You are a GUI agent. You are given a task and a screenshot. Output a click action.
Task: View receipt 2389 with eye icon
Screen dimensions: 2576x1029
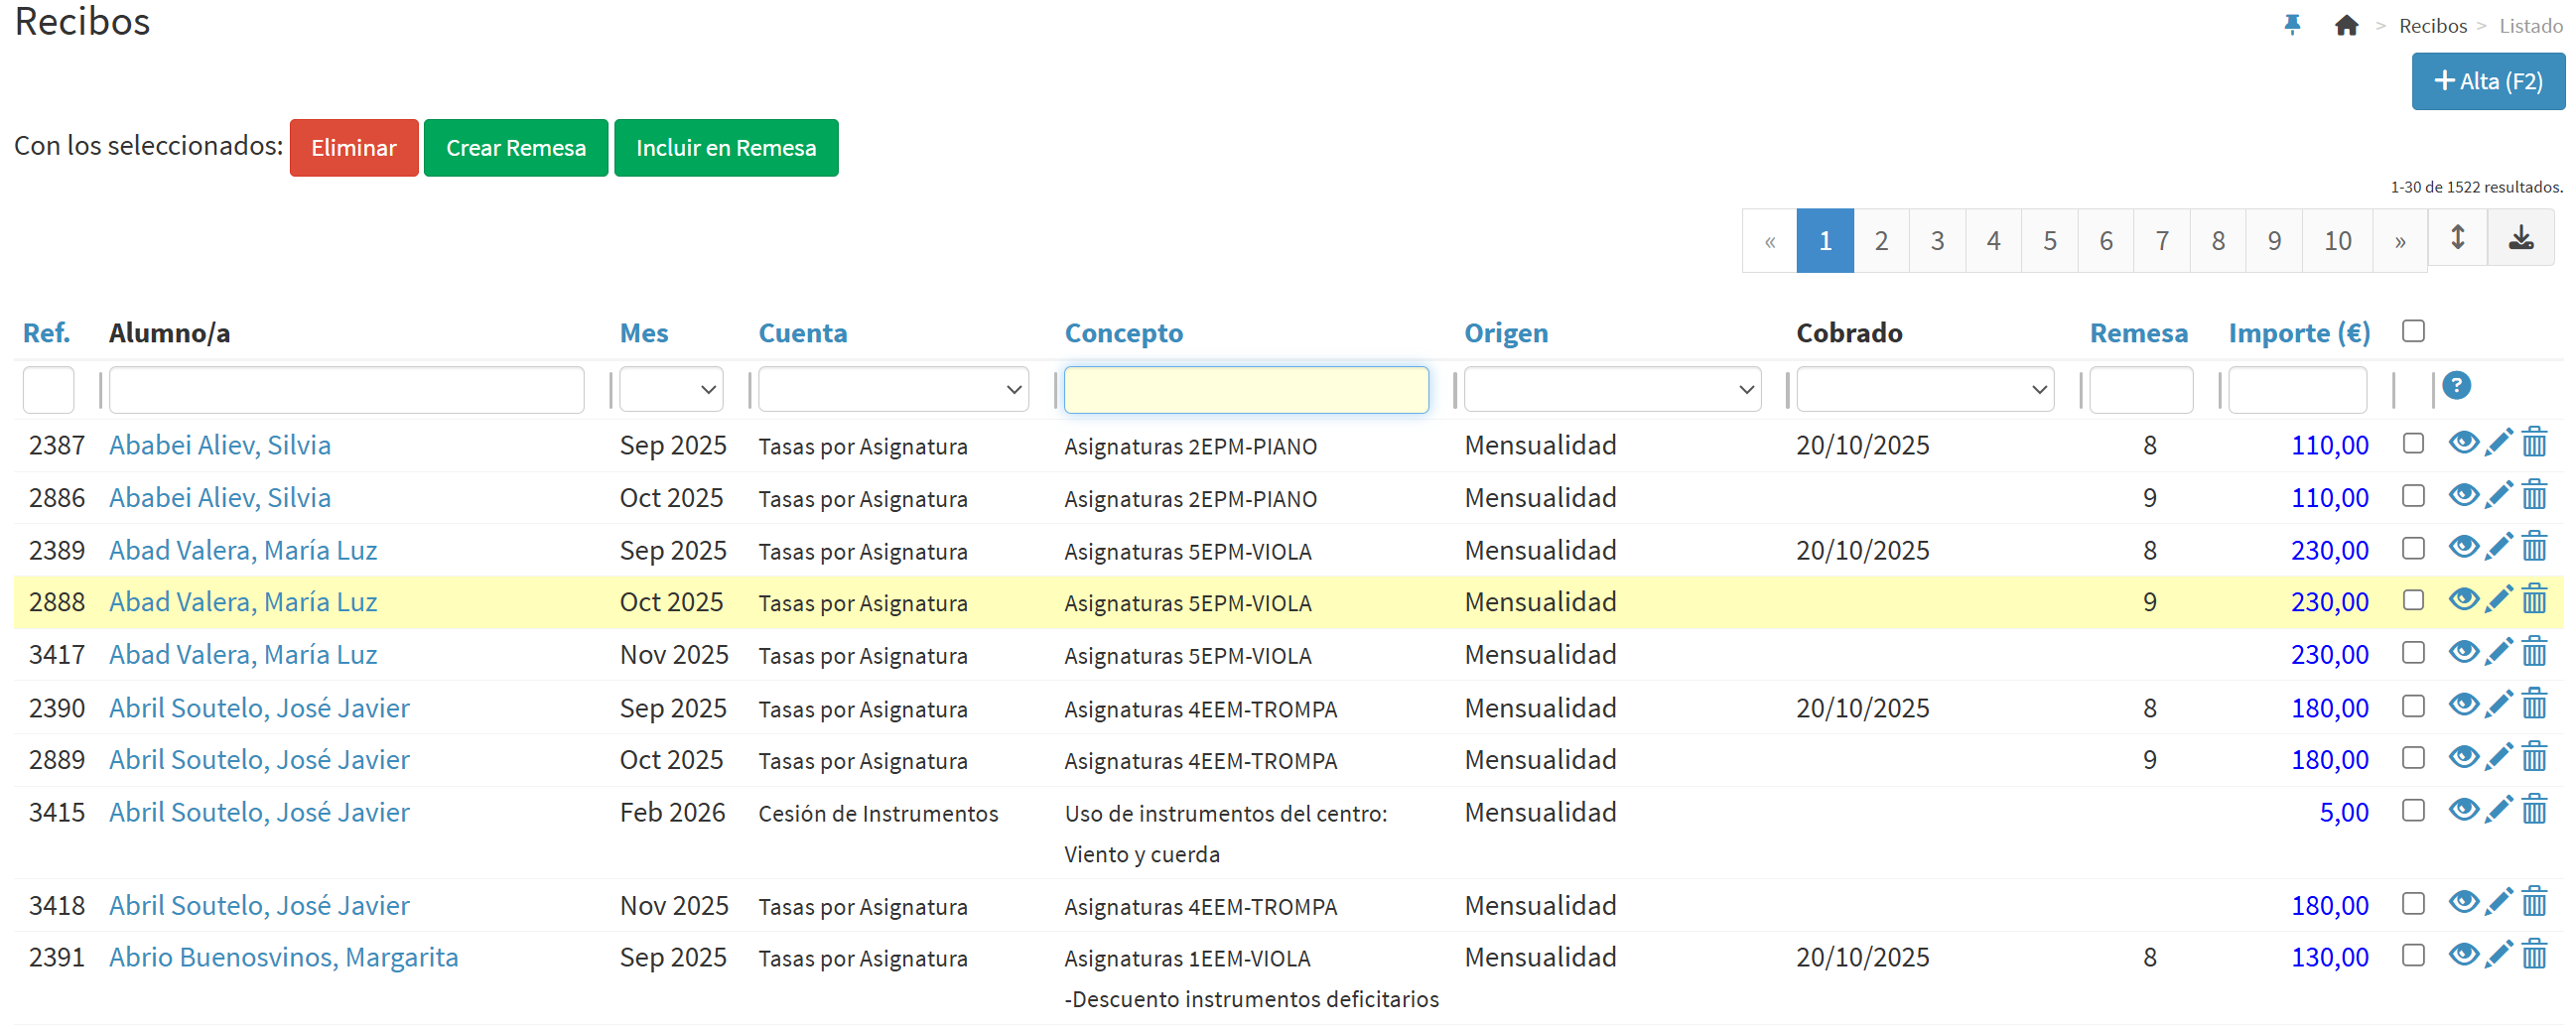point(2463,548)
